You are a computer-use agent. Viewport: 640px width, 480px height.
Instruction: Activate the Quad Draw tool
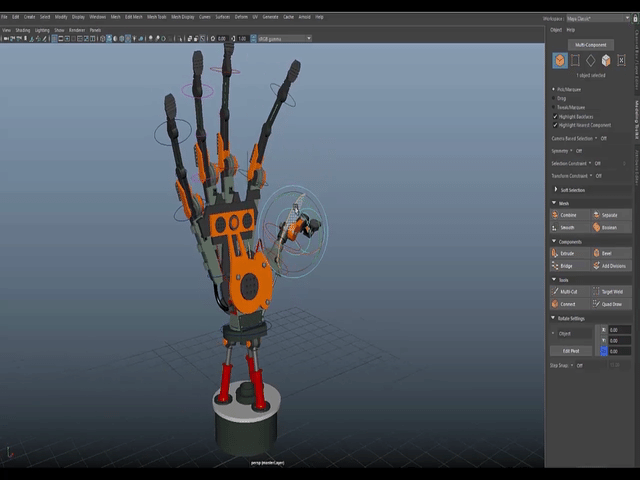pos(609,304)
